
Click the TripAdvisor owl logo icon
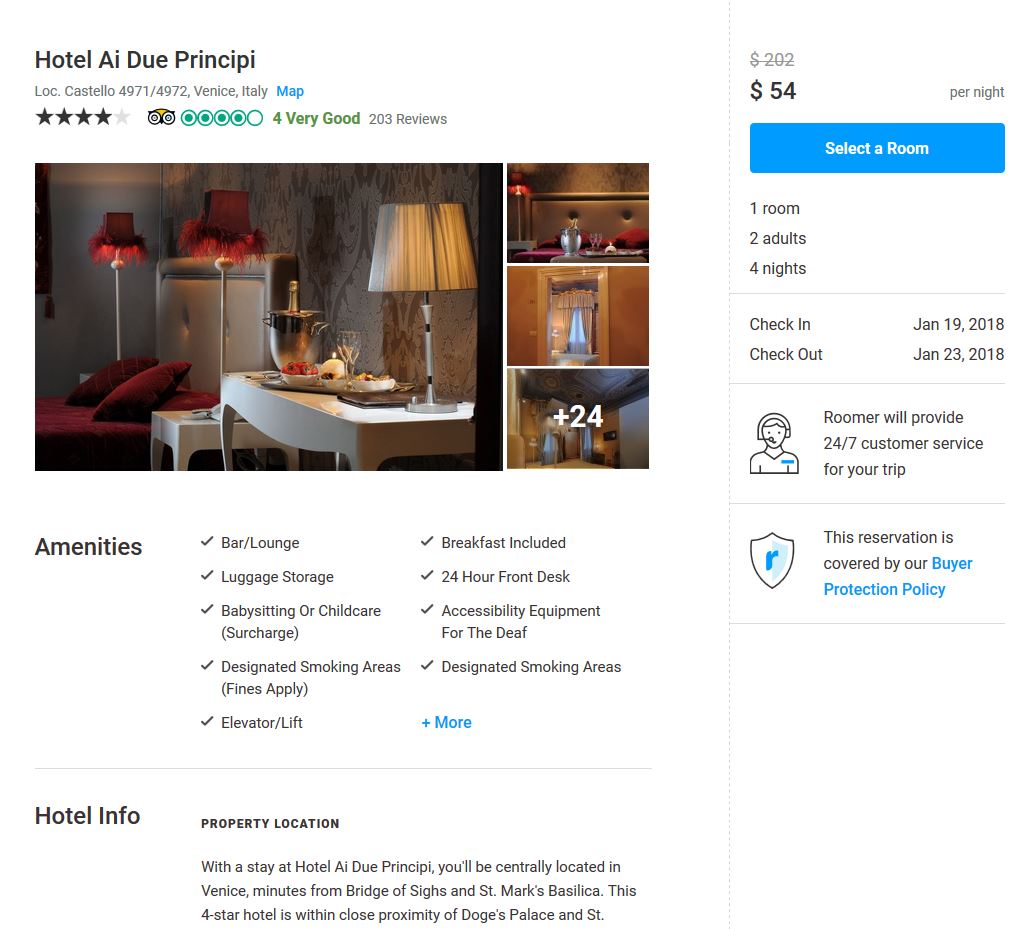tap(161, 118)
